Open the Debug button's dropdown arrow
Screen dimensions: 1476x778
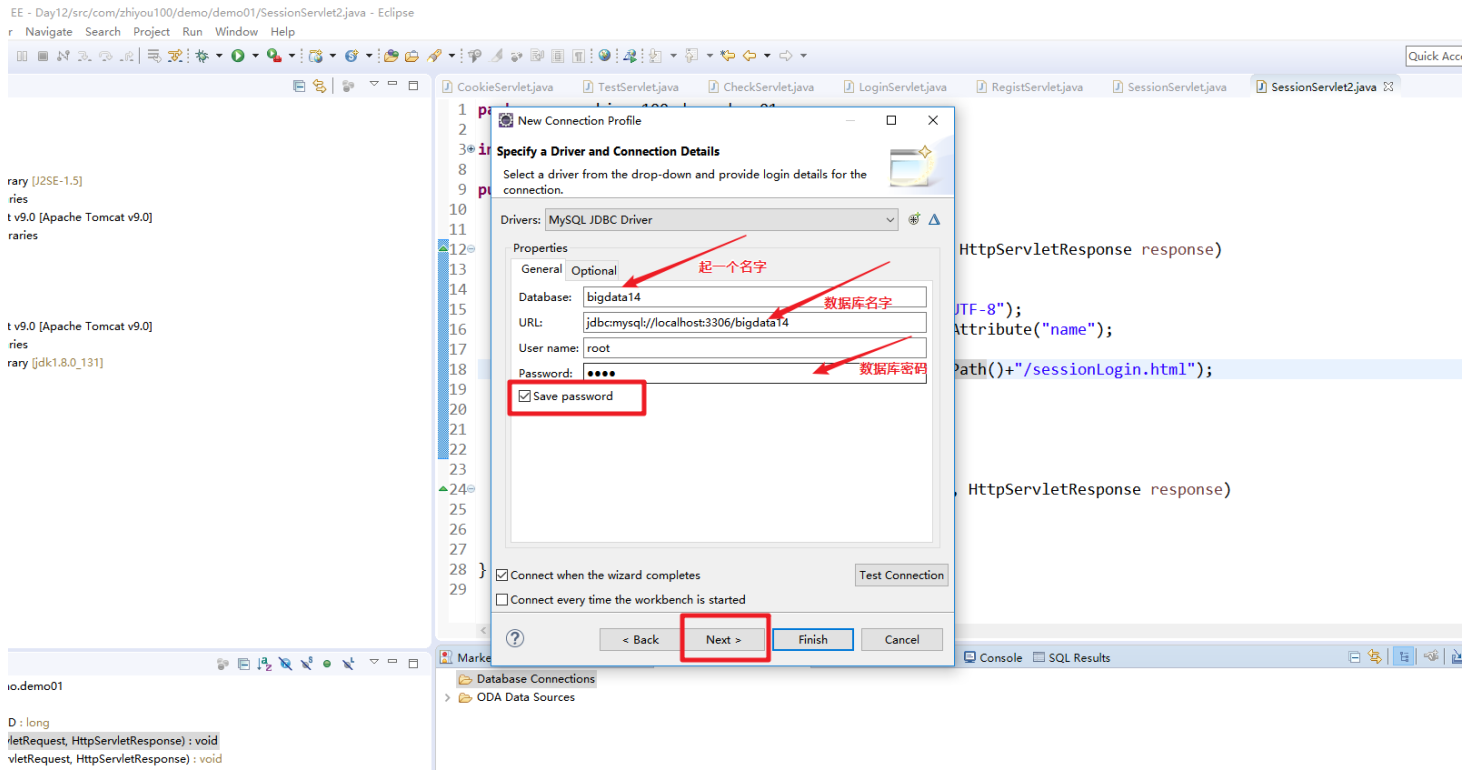coord(219,56)
